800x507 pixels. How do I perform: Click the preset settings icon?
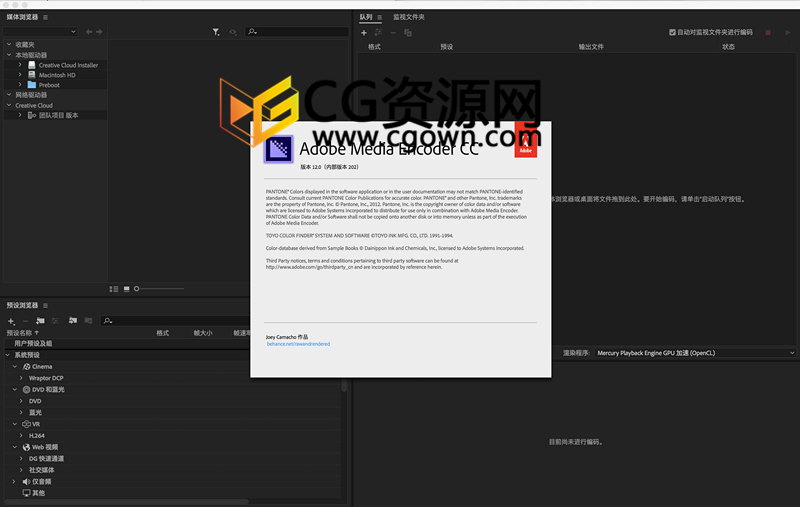(55, 321)
